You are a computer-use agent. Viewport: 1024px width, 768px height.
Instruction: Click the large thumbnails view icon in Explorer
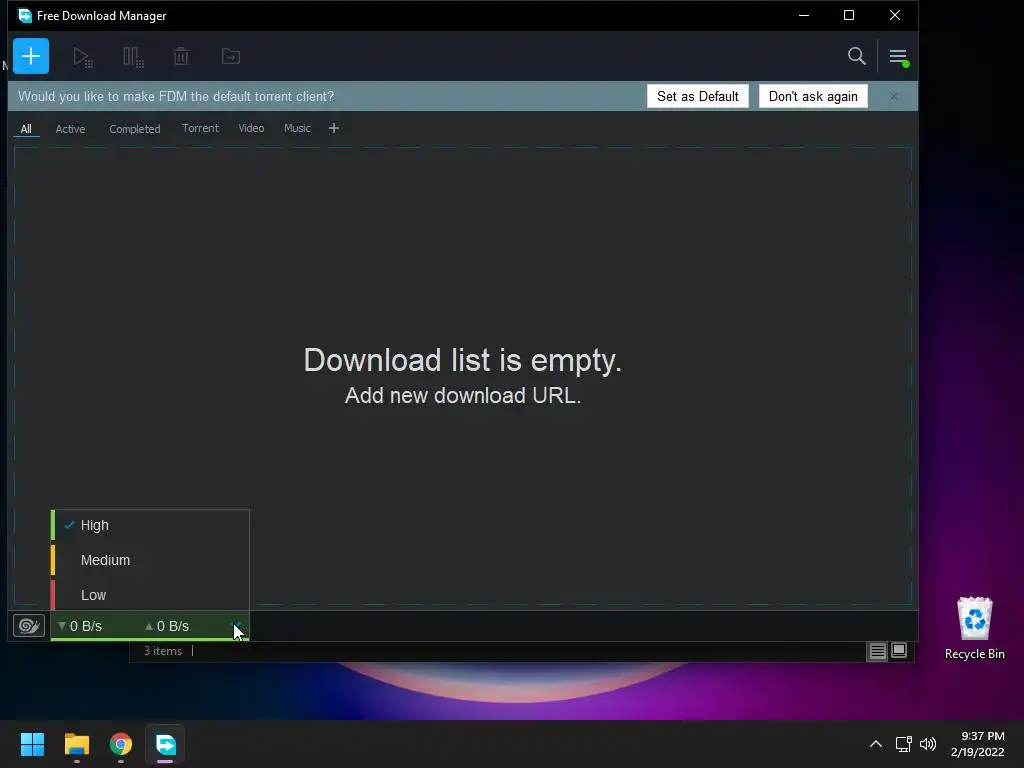(899, 650)
